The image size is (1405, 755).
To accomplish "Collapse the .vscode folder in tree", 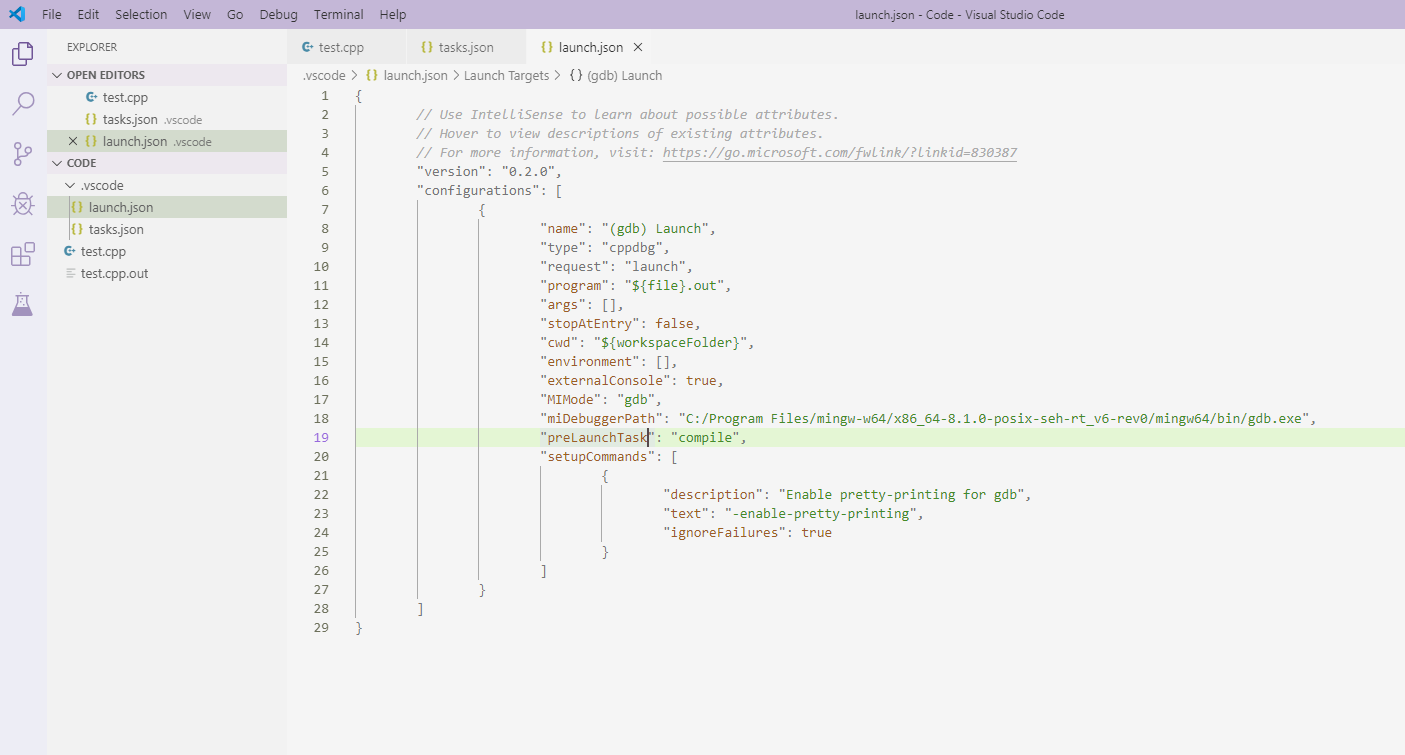I will pos(167,185).
